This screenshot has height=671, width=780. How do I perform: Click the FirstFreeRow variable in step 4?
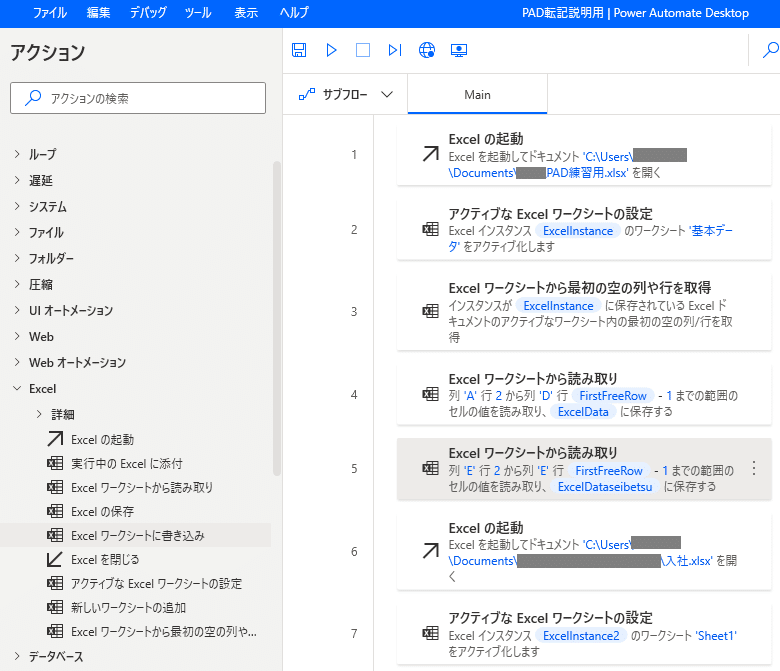click(613, 396)
